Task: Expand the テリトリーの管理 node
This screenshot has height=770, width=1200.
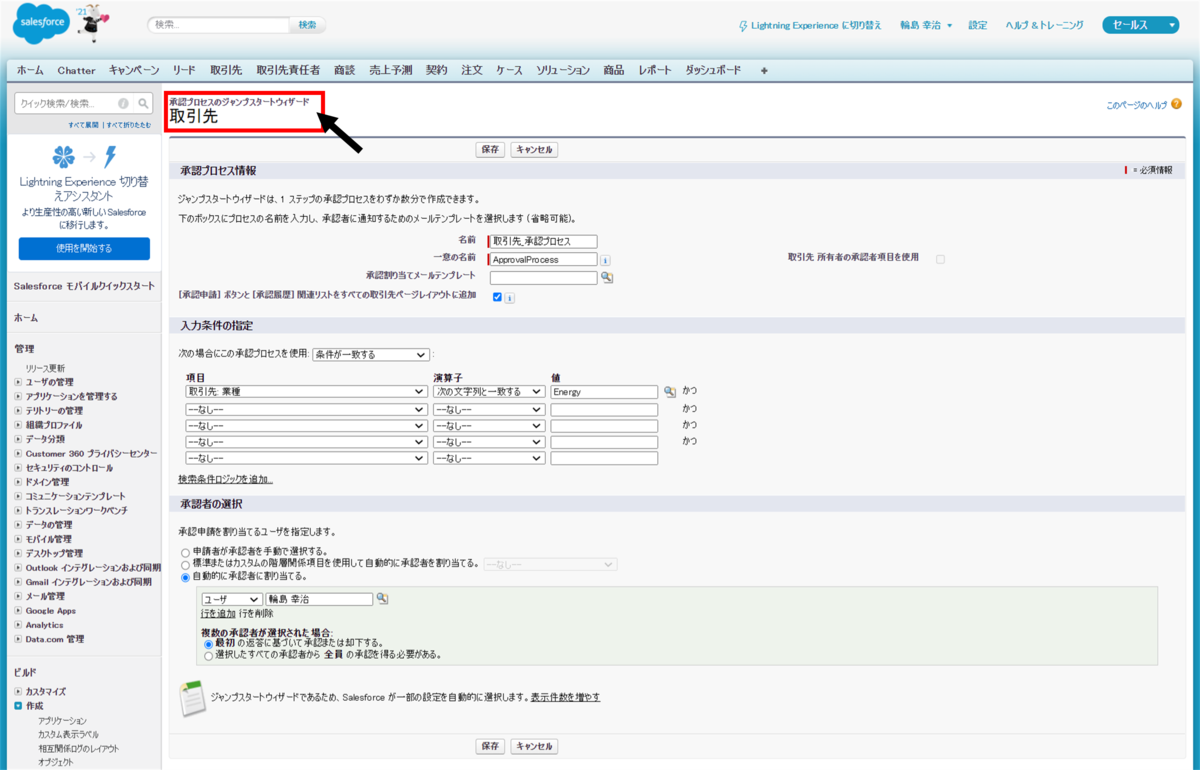Action: [x=18, y=410]
